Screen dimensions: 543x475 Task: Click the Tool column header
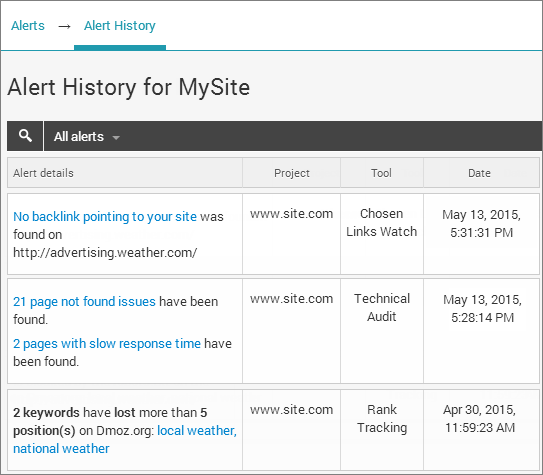click(382, 173)
